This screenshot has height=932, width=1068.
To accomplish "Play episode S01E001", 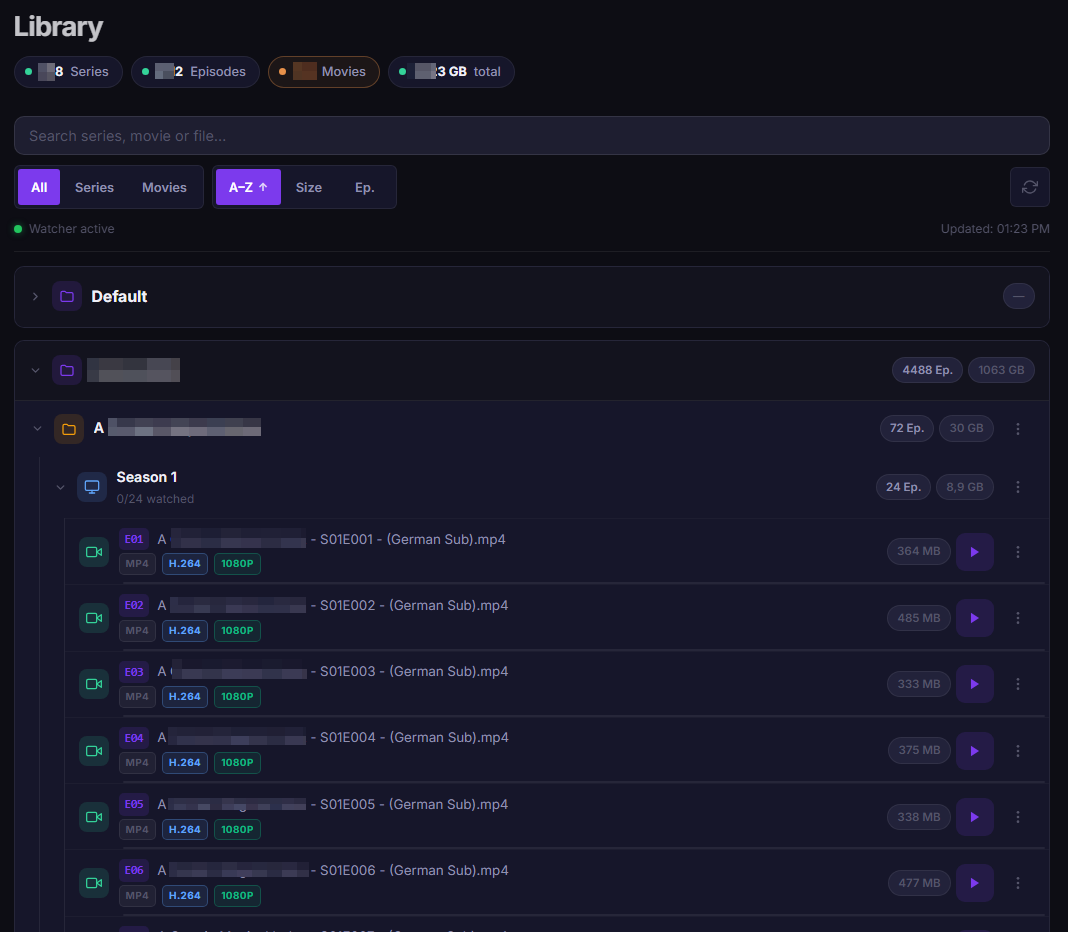I will coord(974,552).
